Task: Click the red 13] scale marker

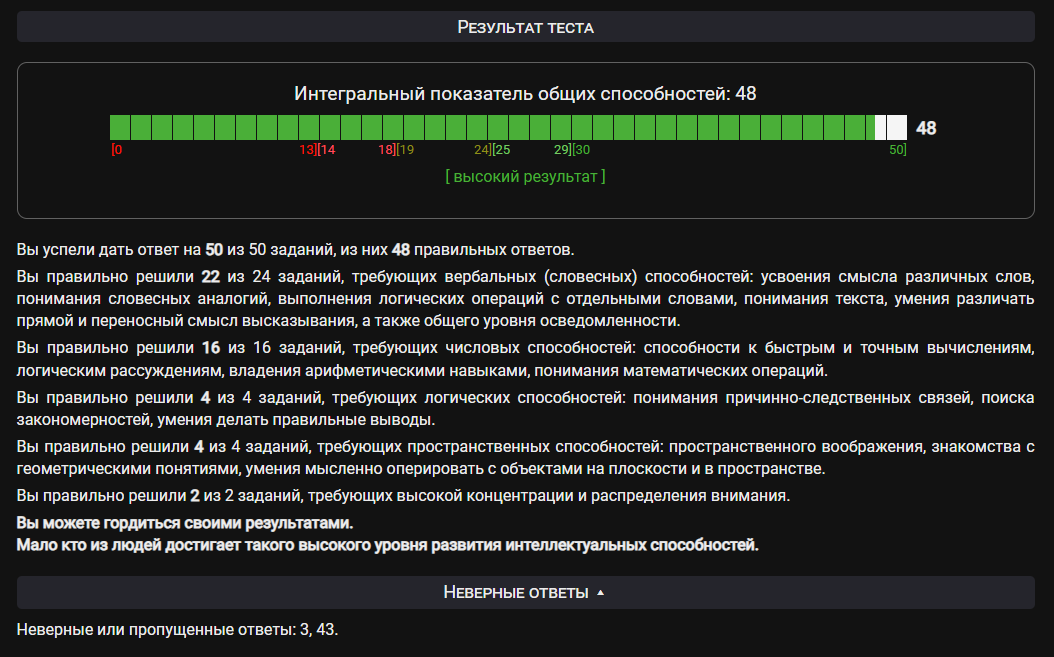Action: click(307, 150)
